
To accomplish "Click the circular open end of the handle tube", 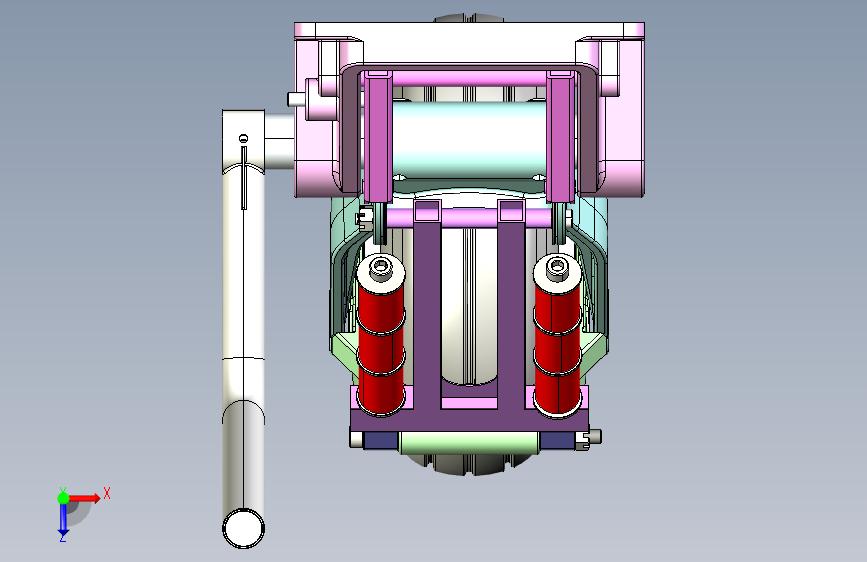I will (243, 528).
